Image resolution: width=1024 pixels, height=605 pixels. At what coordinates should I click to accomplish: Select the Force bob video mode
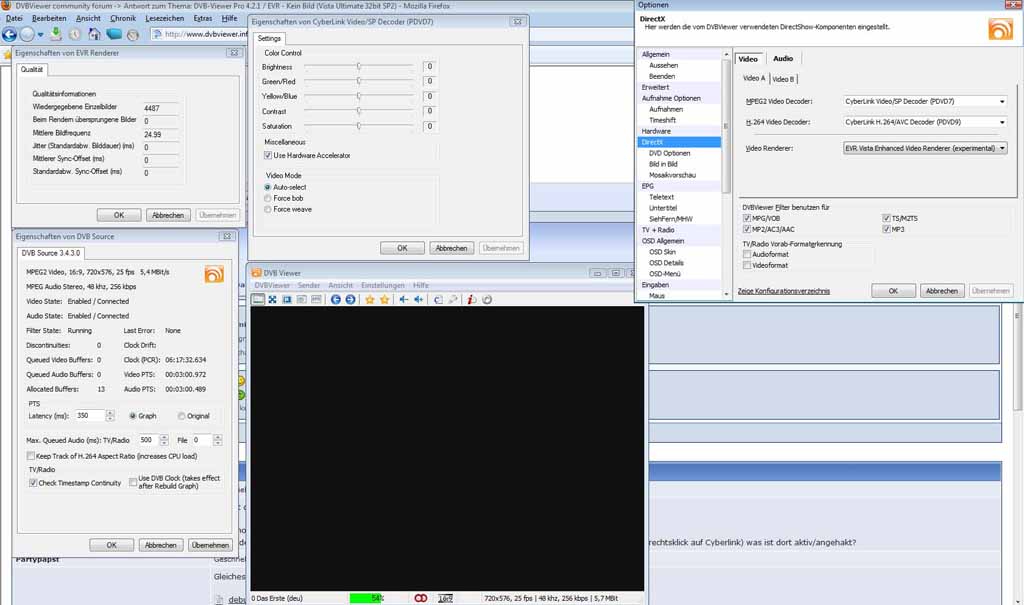coord(267,198)
